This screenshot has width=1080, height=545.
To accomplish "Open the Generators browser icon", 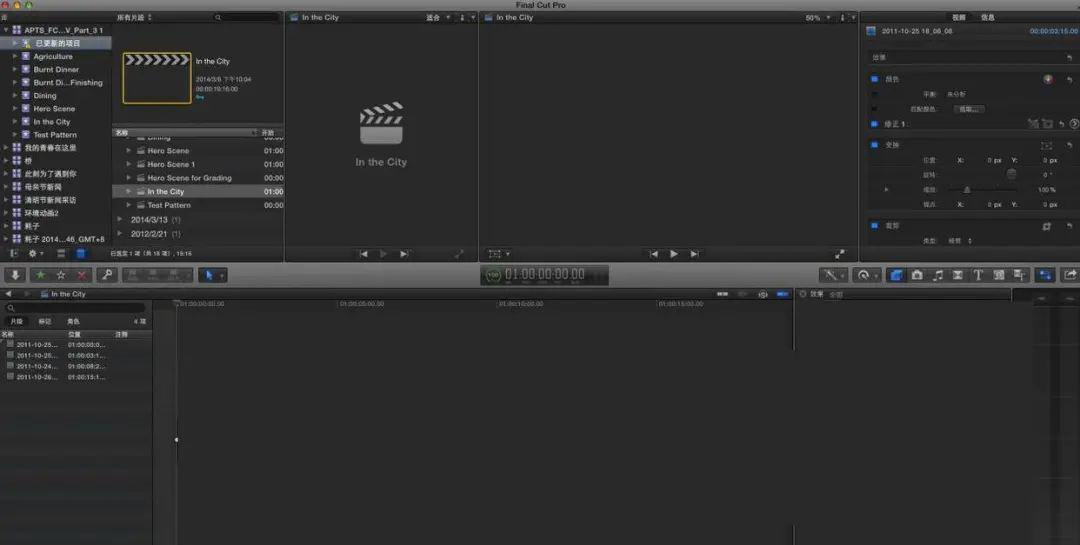I will (x=999, y=275).
